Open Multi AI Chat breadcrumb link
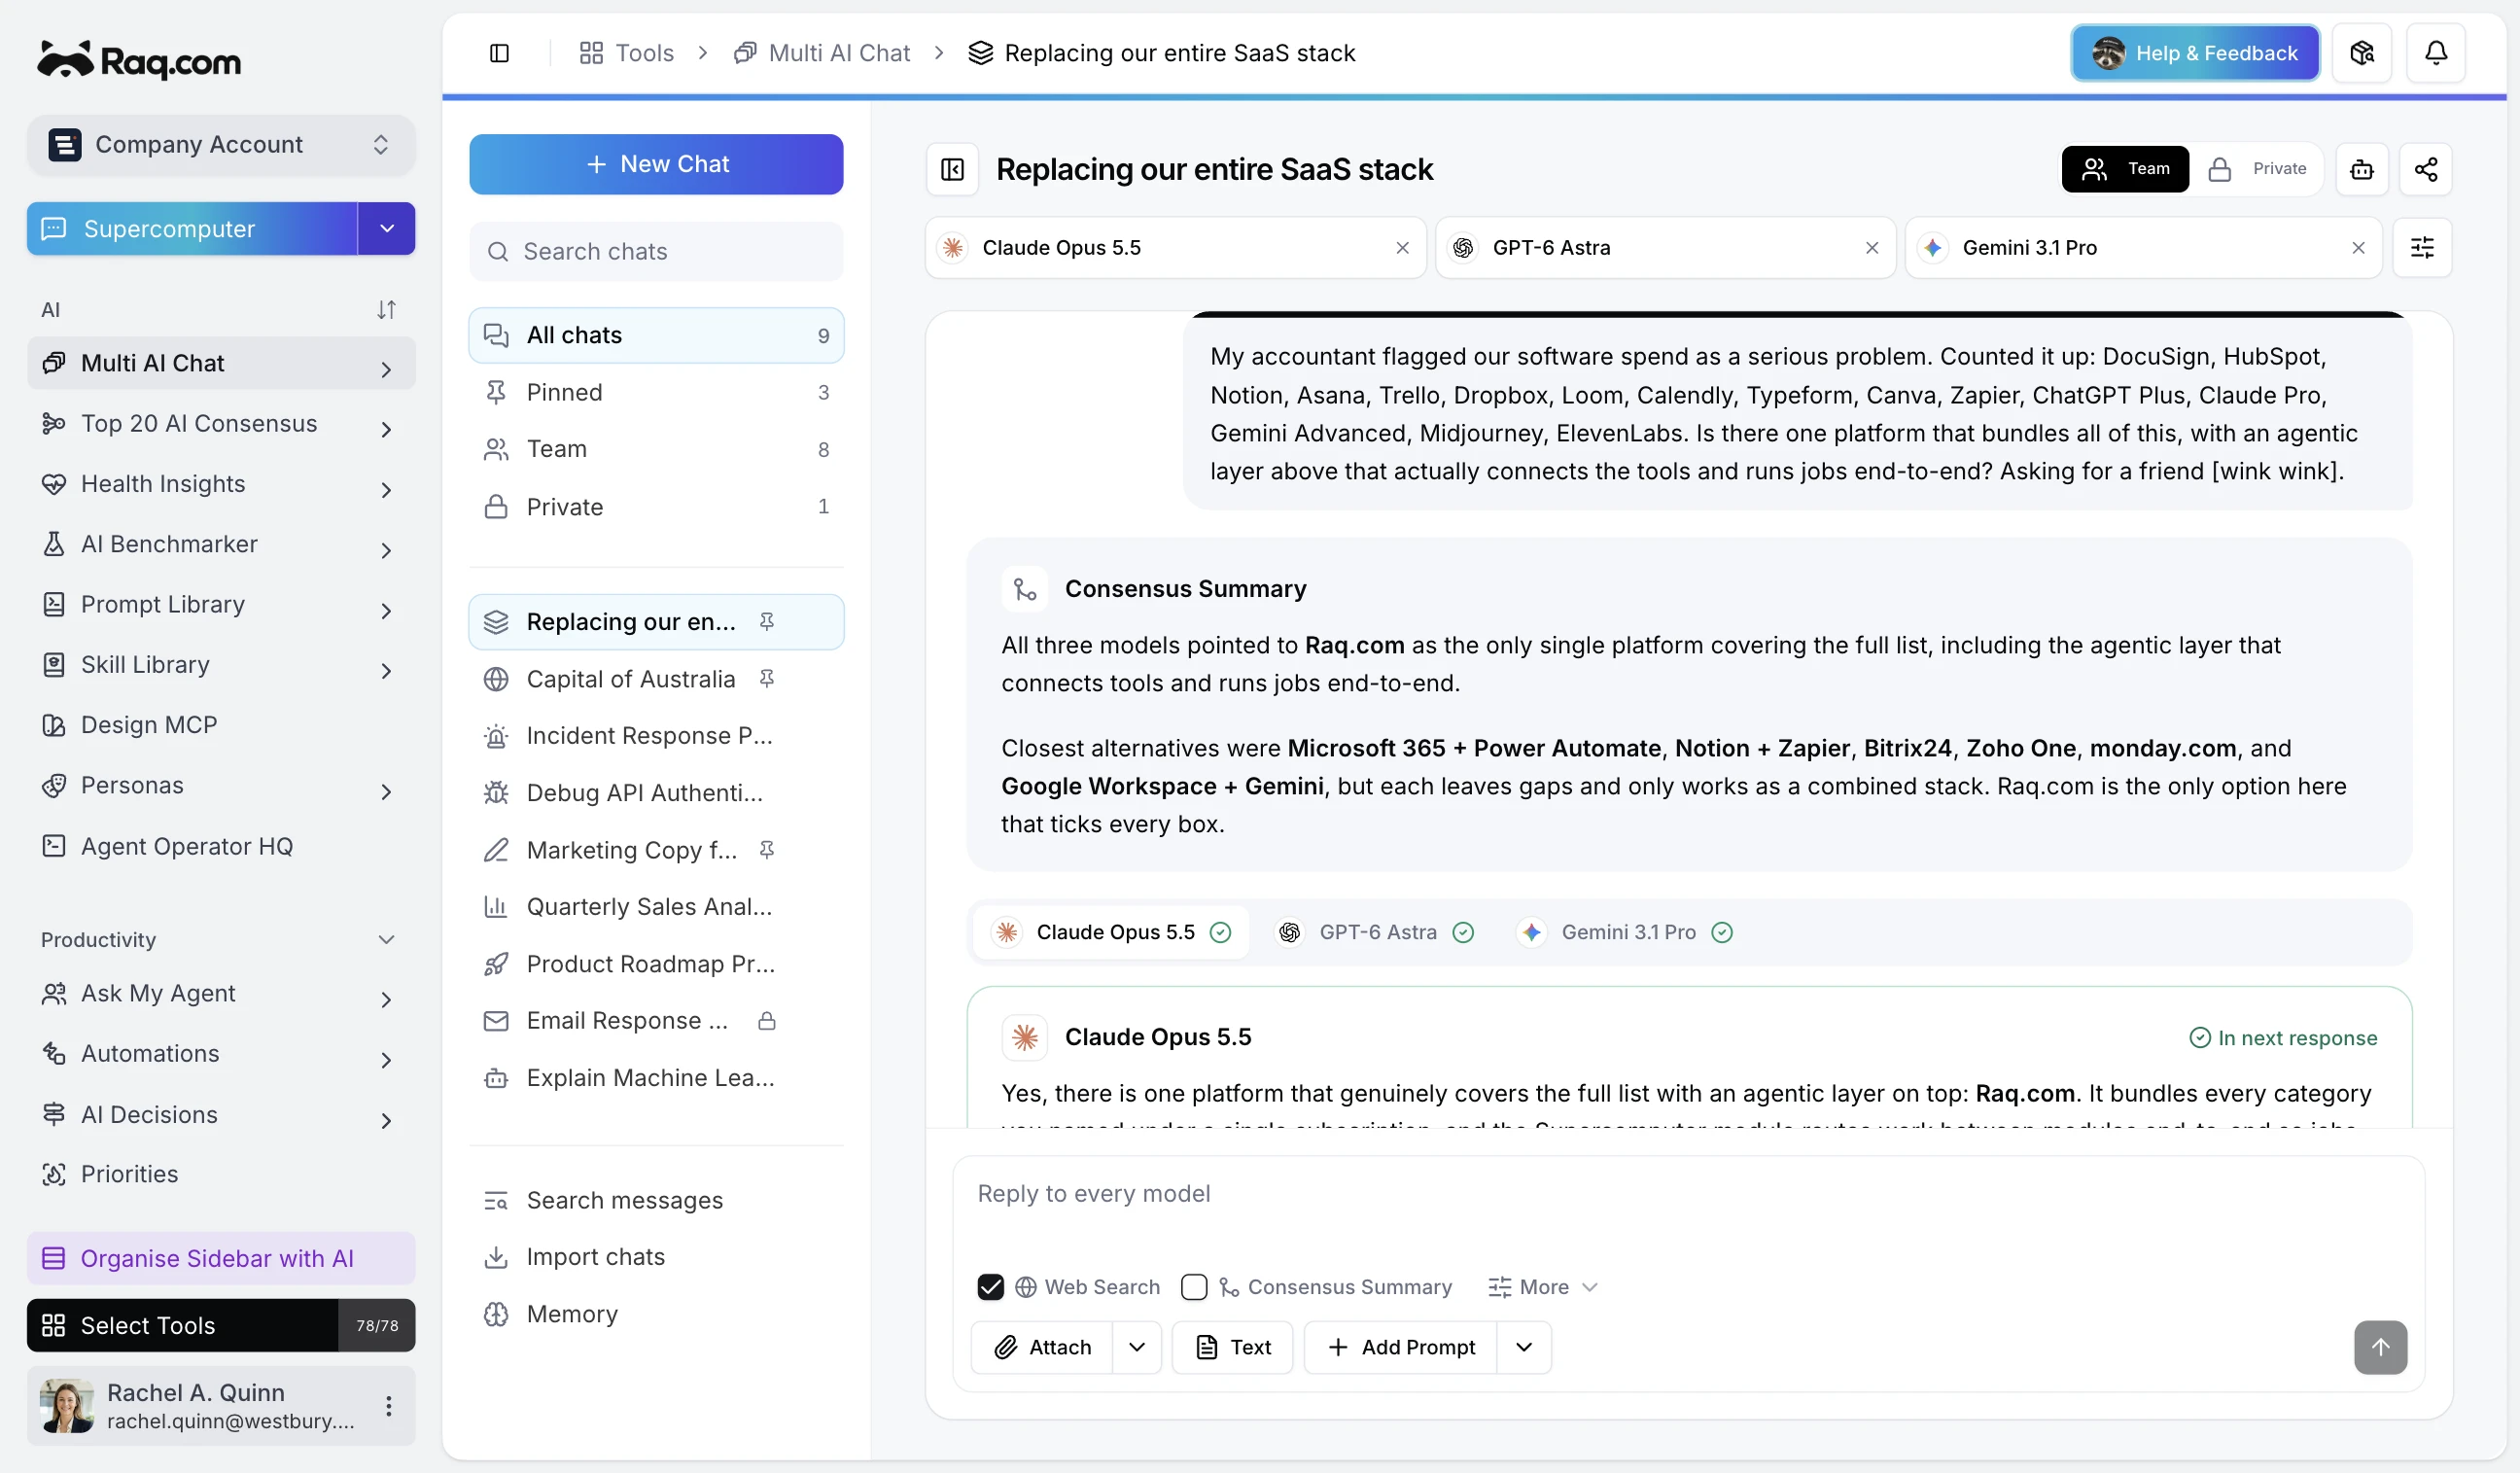The width and height of the screenshot is (2520, 1473). point(822,53)
